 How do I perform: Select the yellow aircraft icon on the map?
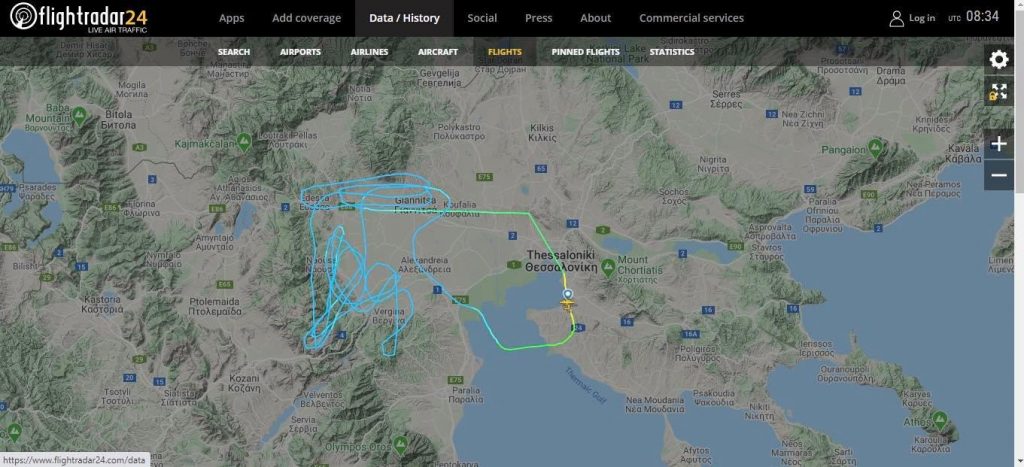[568, 305]
